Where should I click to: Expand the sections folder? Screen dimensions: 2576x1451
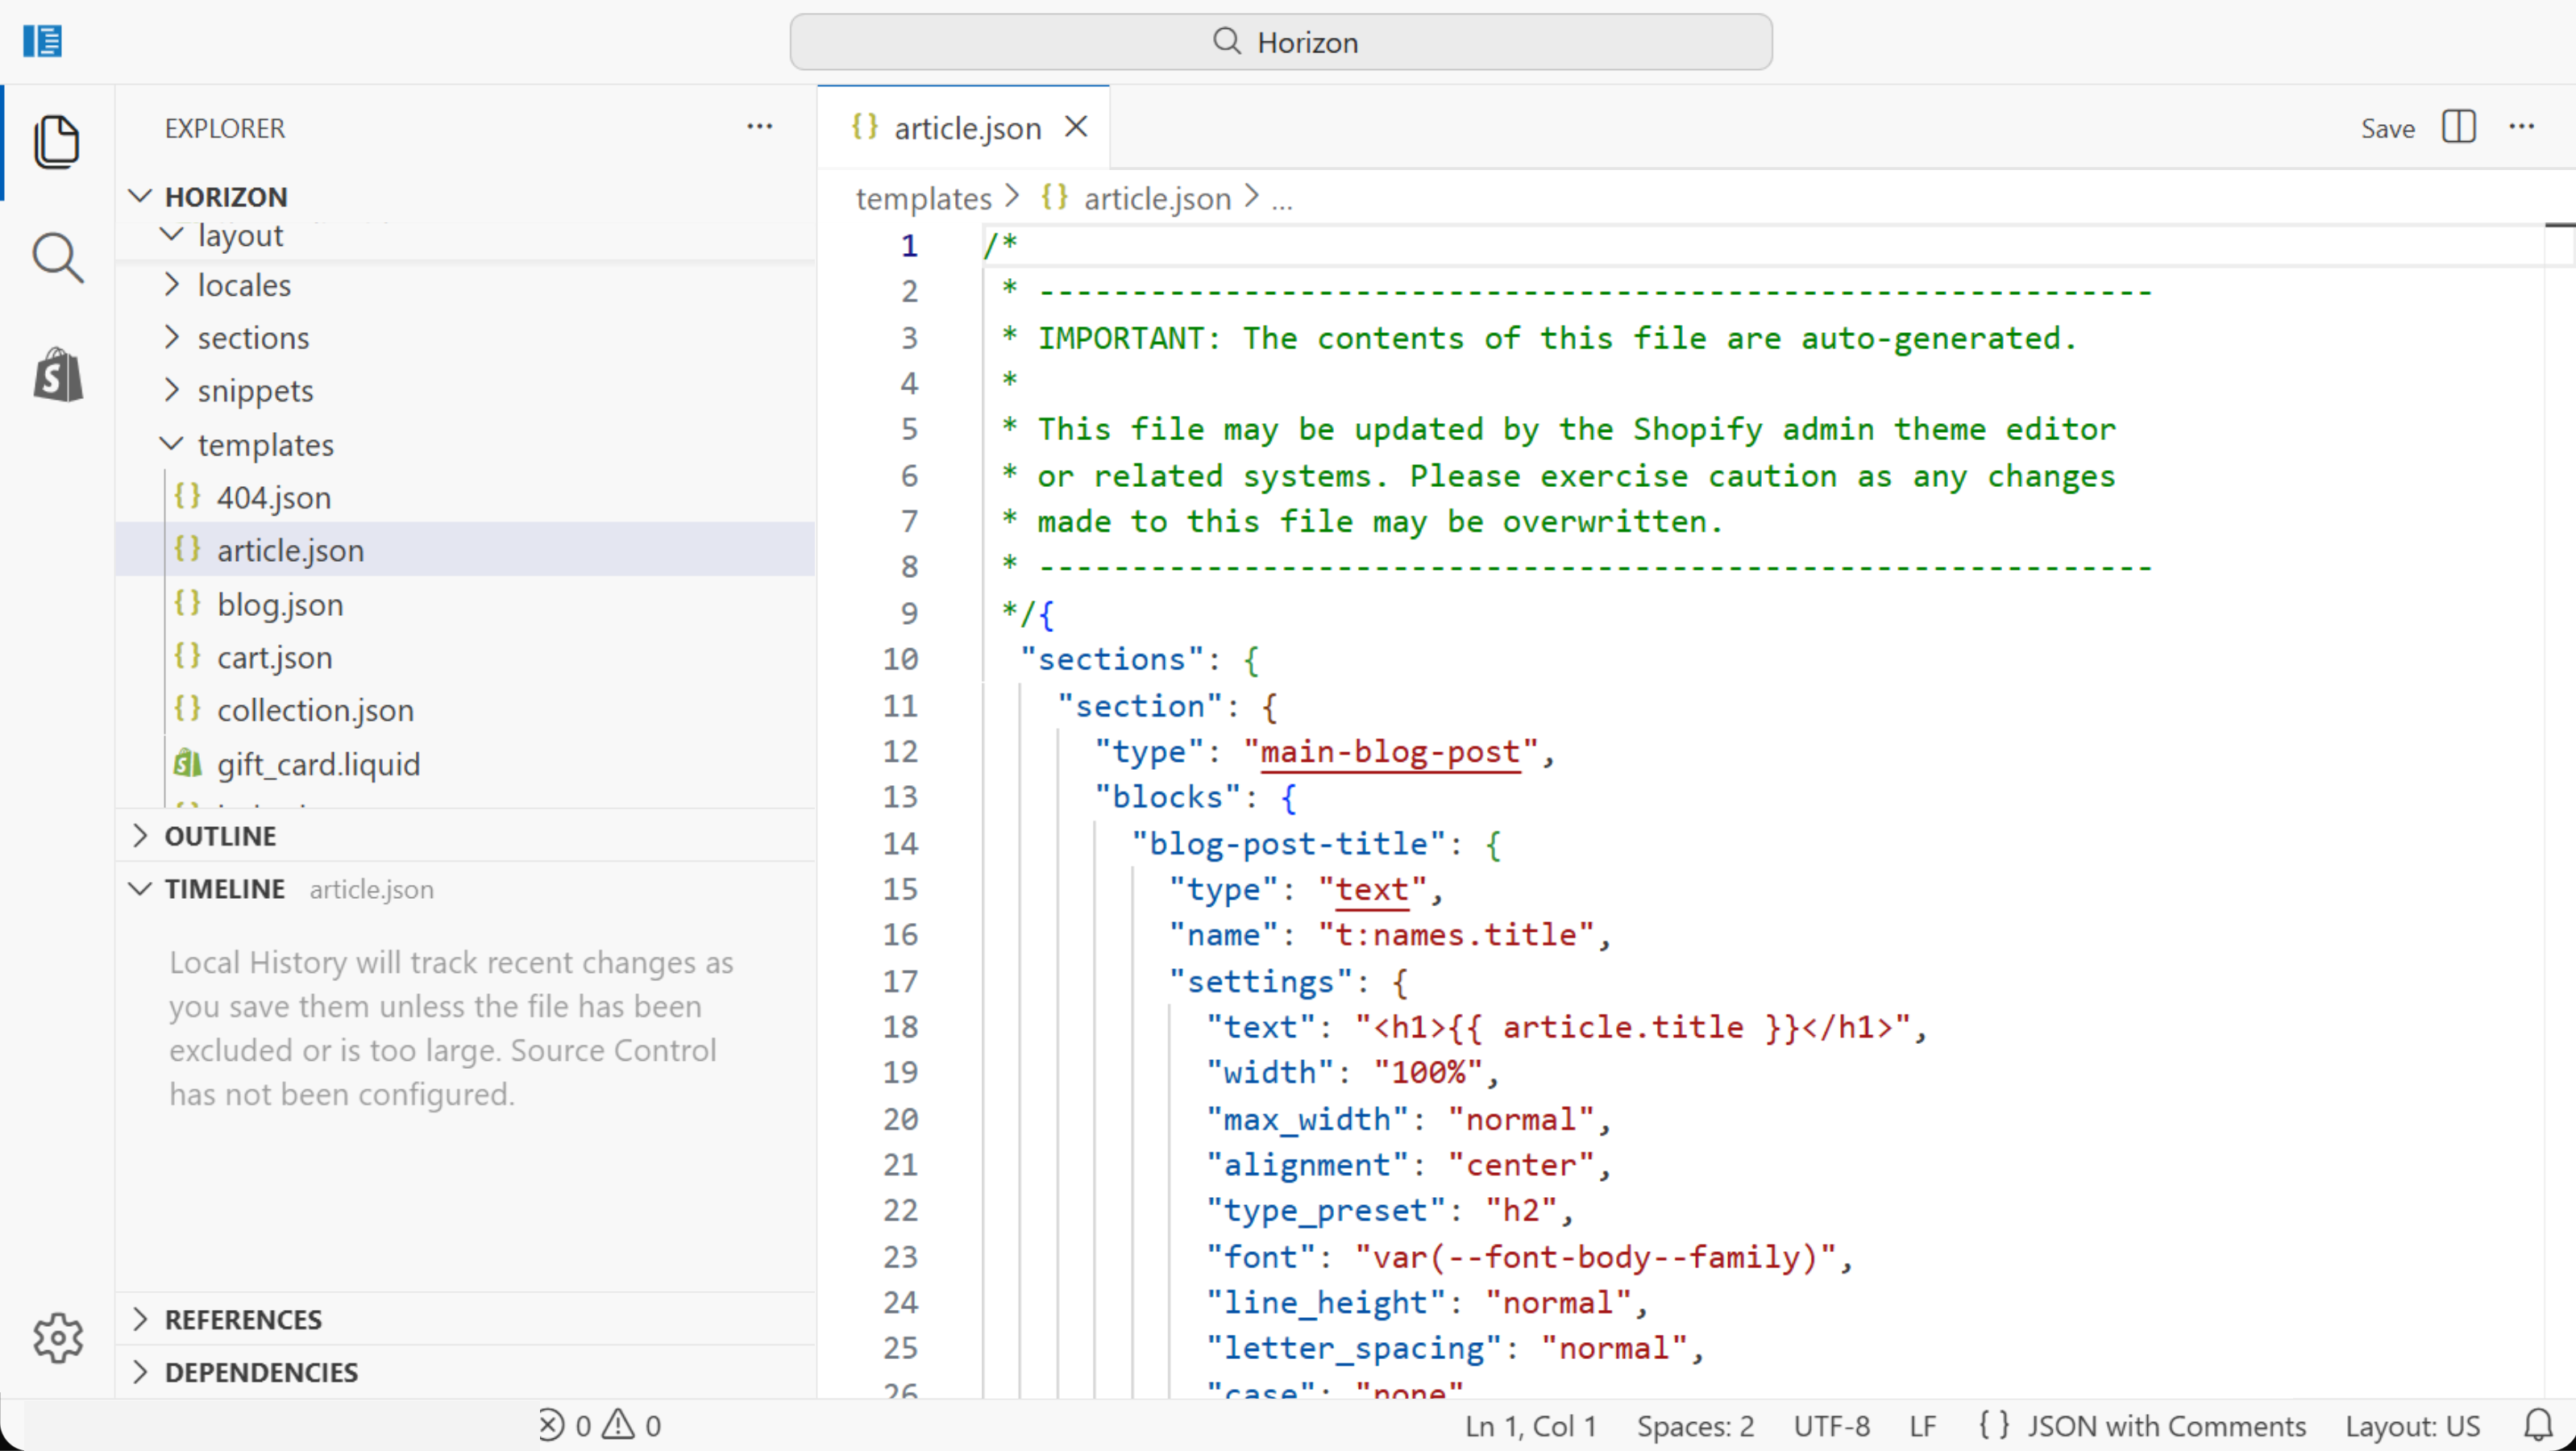click(x=172, y=337)
